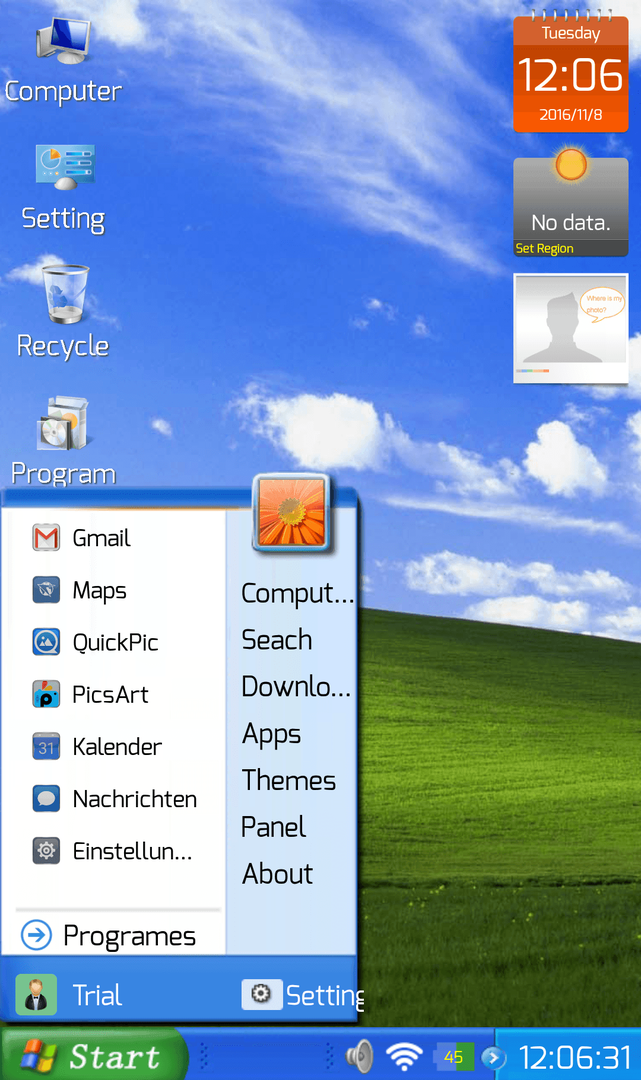Open Einstellun... settings entry
The image size is (641, 1080).
point(112,851)
